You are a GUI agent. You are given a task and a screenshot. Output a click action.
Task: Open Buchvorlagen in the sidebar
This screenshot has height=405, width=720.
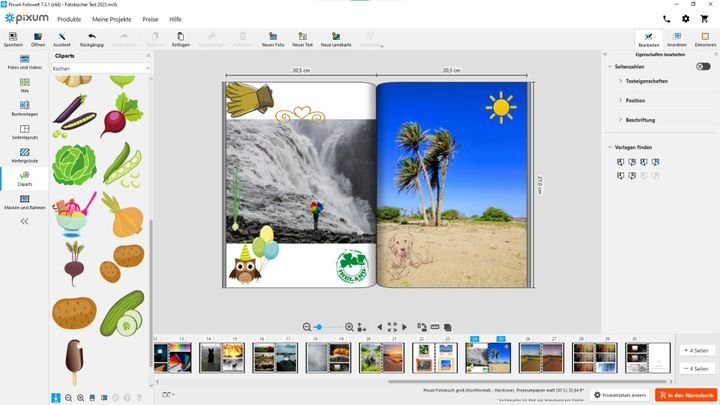click(x=25, y=109)
